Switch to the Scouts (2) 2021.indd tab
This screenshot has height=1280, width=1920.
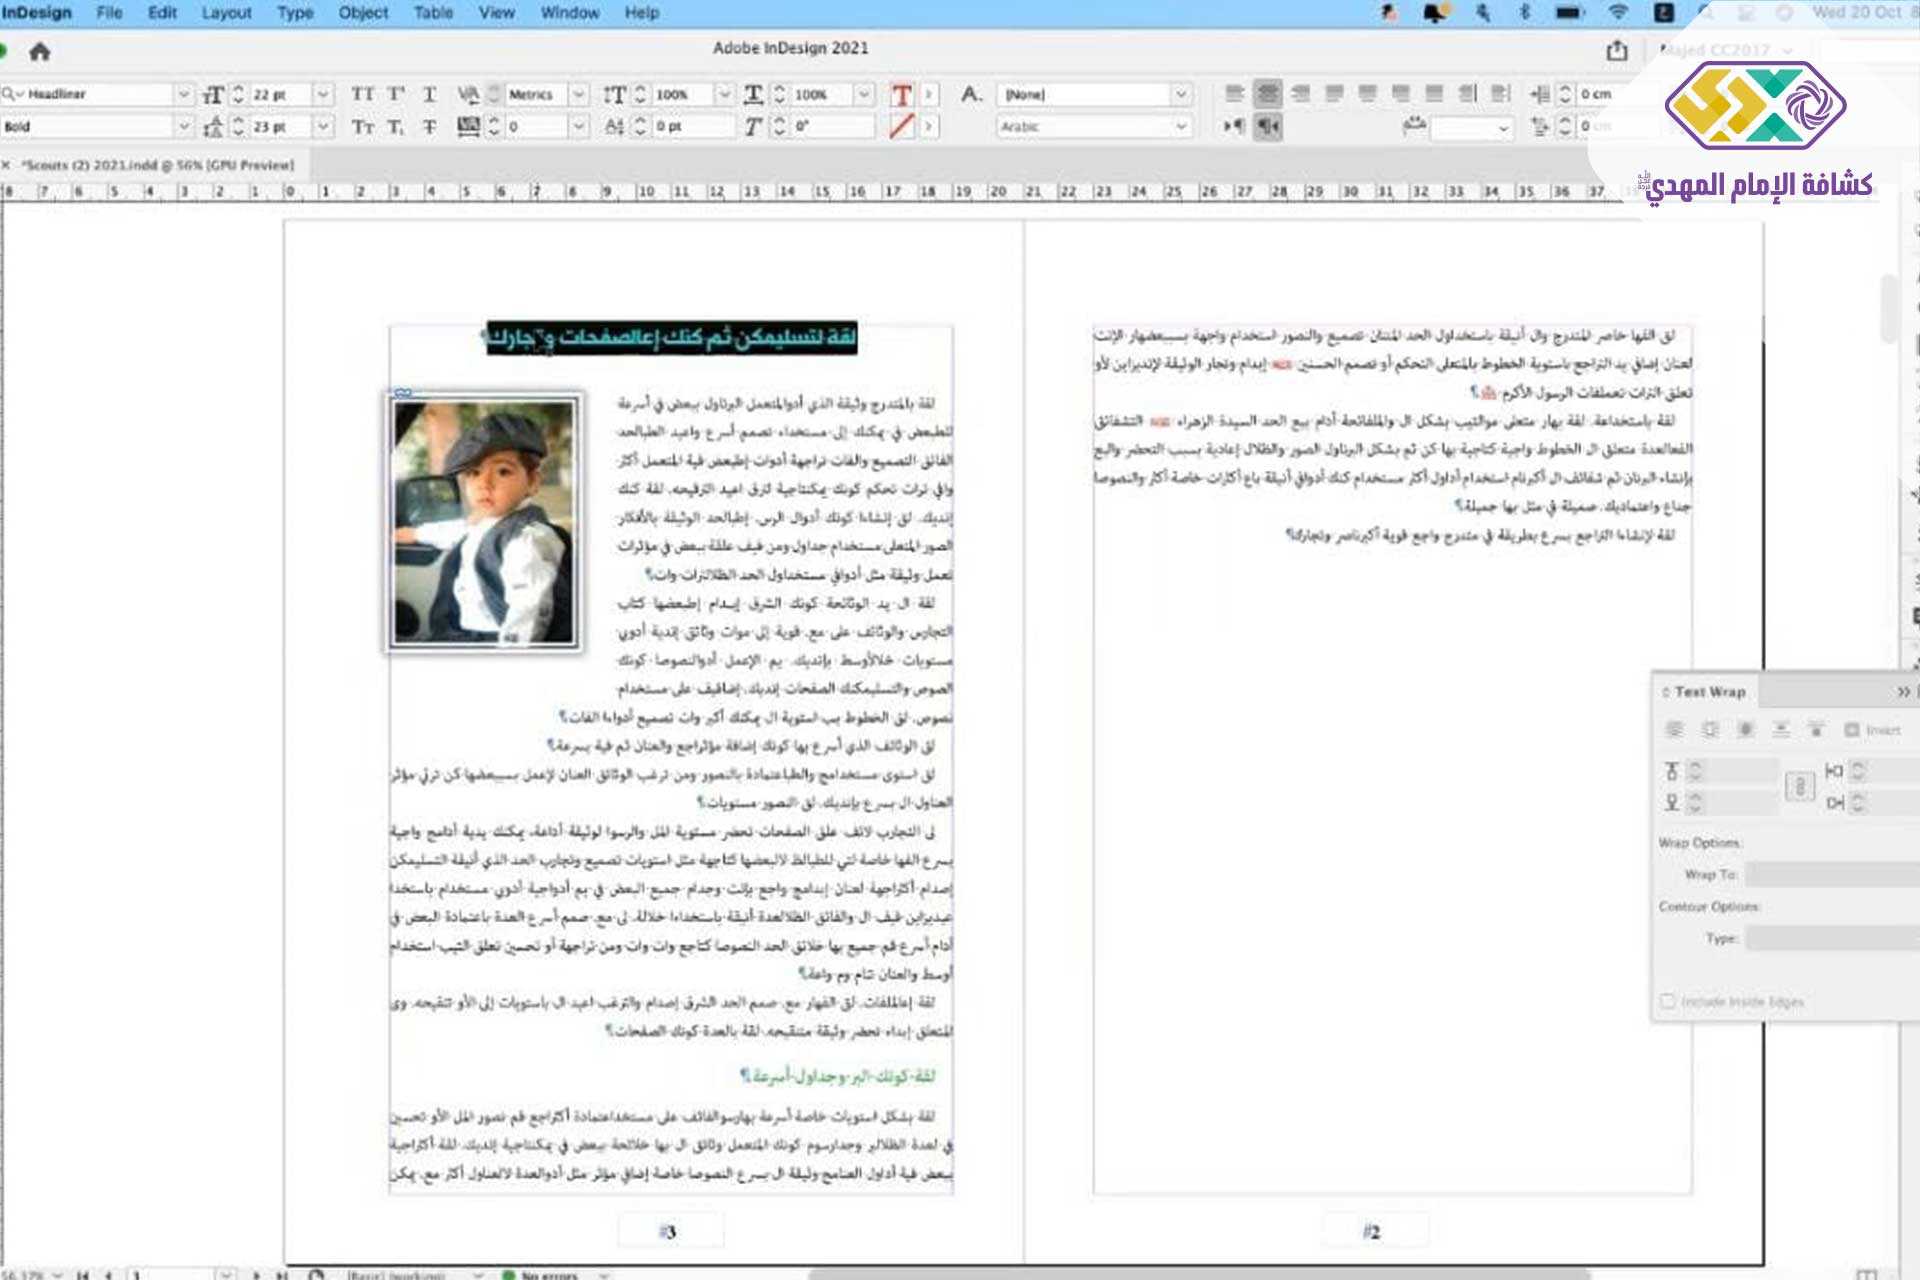[x=158, y=165]
